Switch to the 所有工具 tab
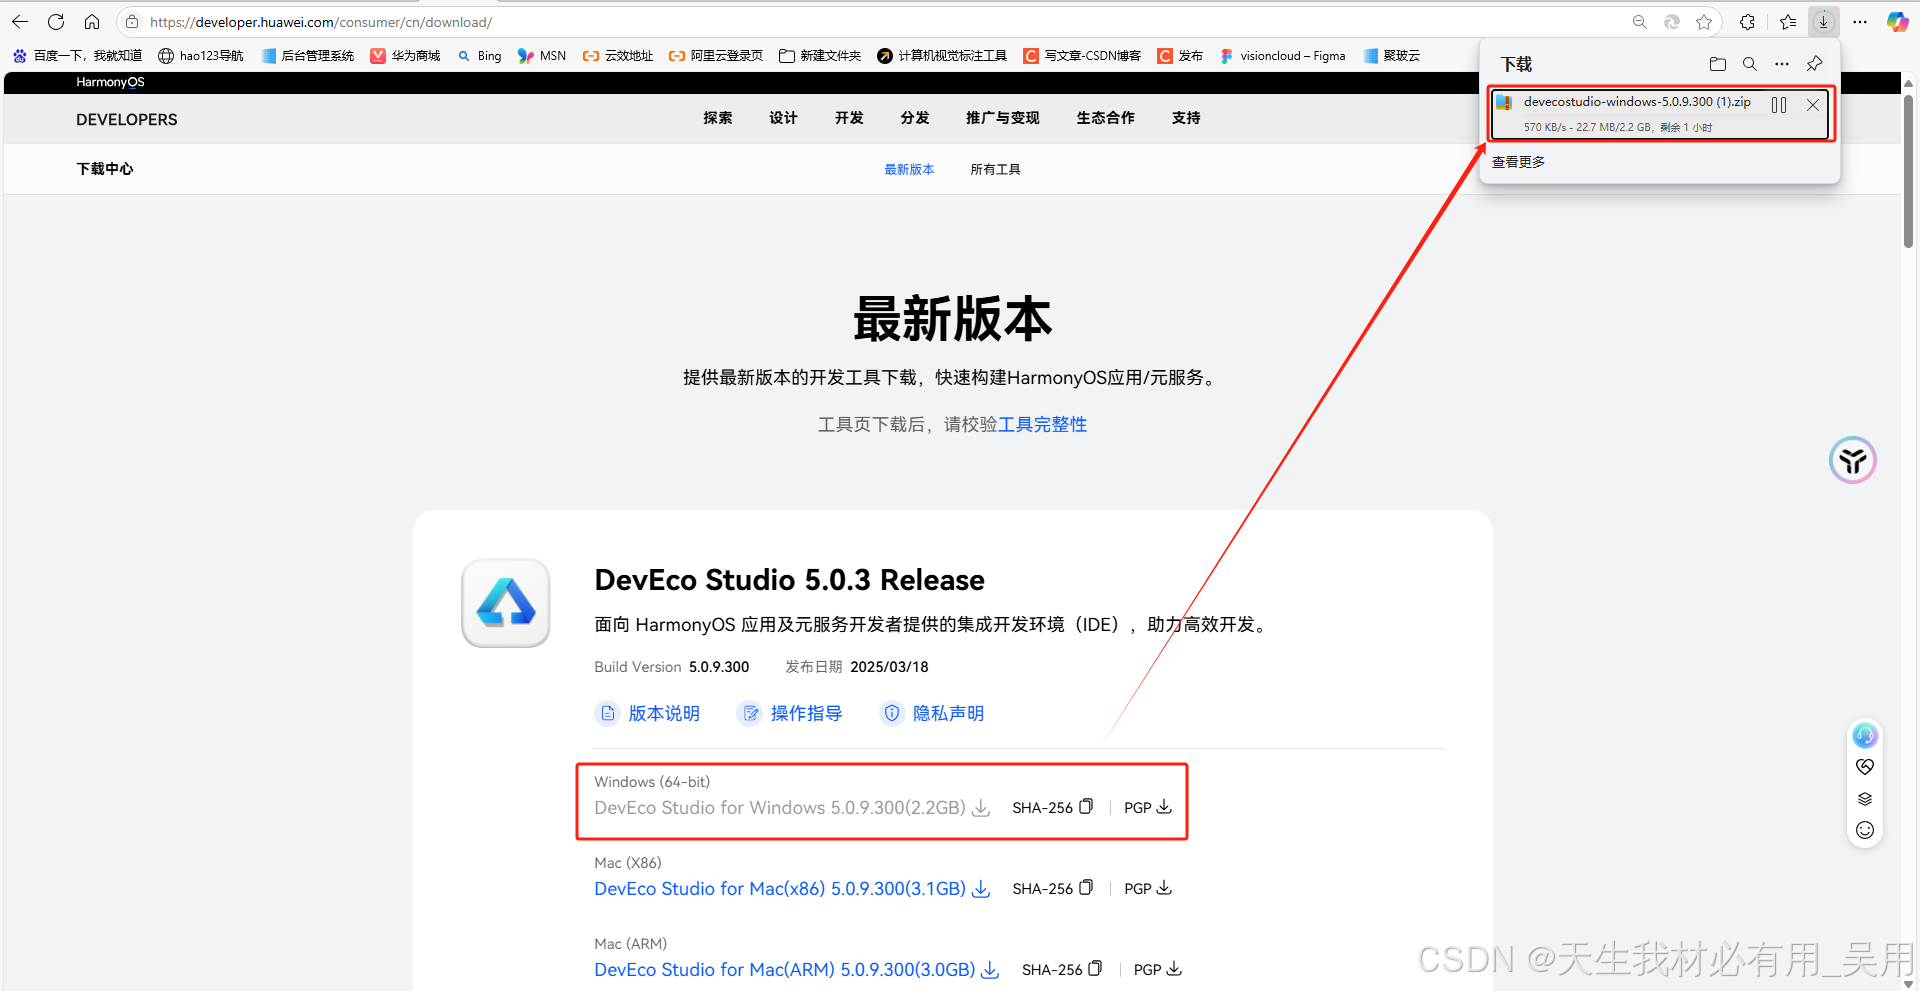 pyautogui.click(x=995, y=169)
